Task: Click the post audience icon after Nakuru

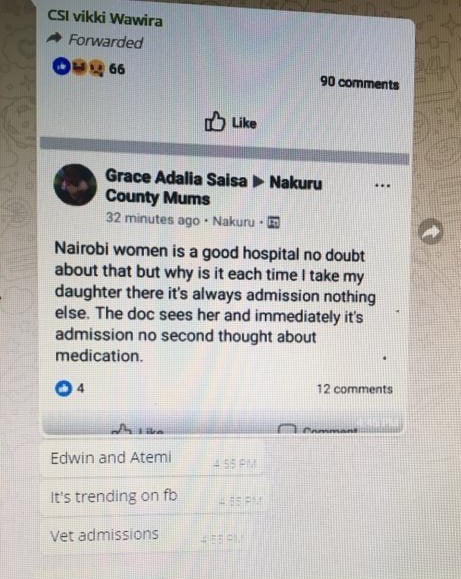Action: [273, 222]
